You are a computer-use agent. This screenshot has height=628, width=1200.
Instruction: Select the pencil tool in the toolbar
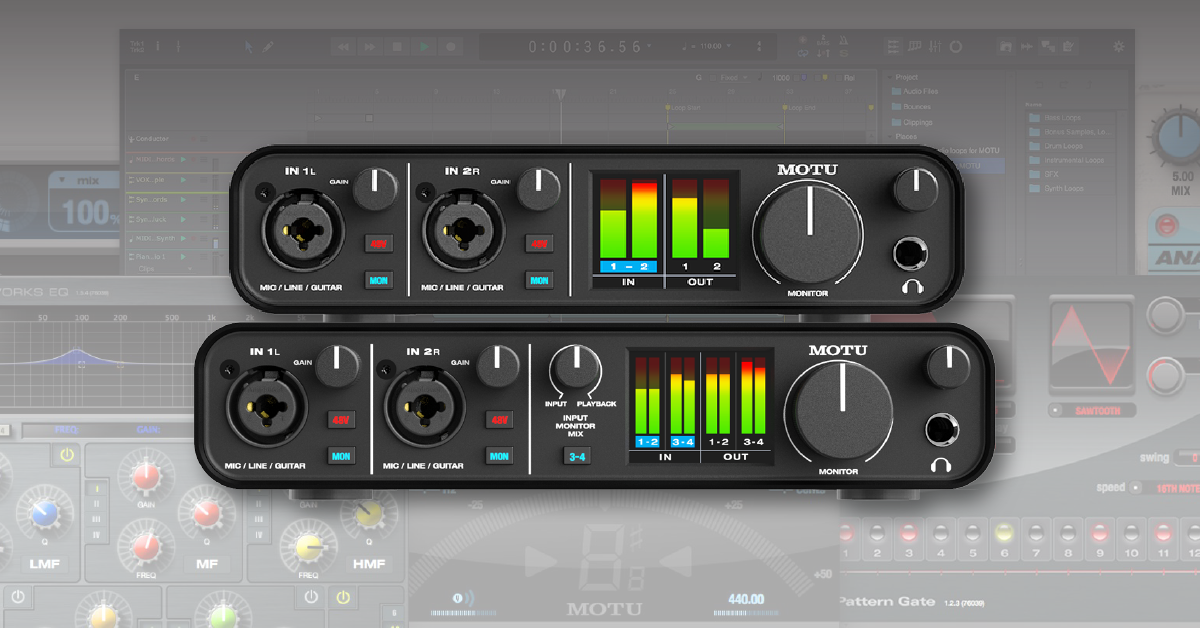click(x=268, y=47)
